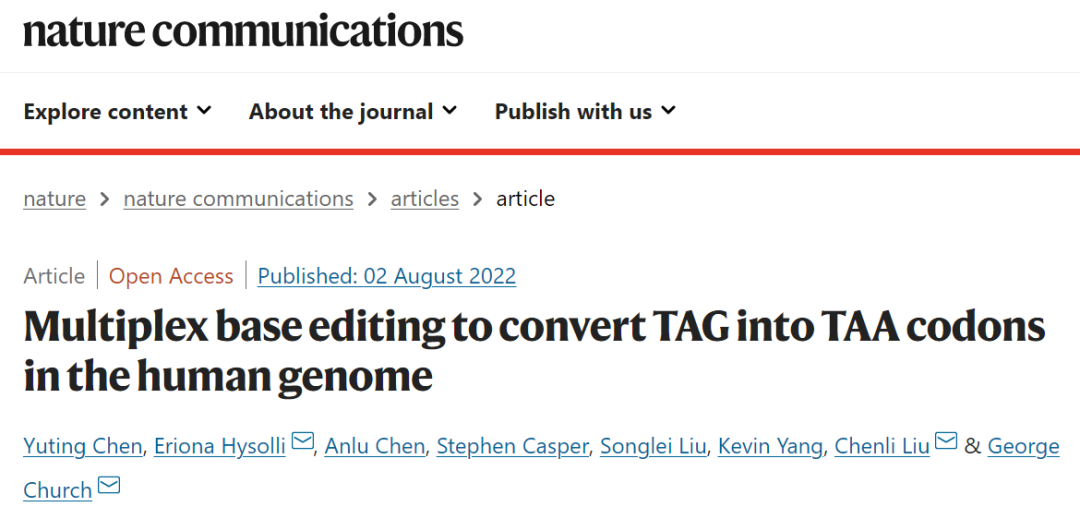Click envelope icon next to Eriona Hysolli
The height and width of the screenshot is (519, 1080).
302,443
